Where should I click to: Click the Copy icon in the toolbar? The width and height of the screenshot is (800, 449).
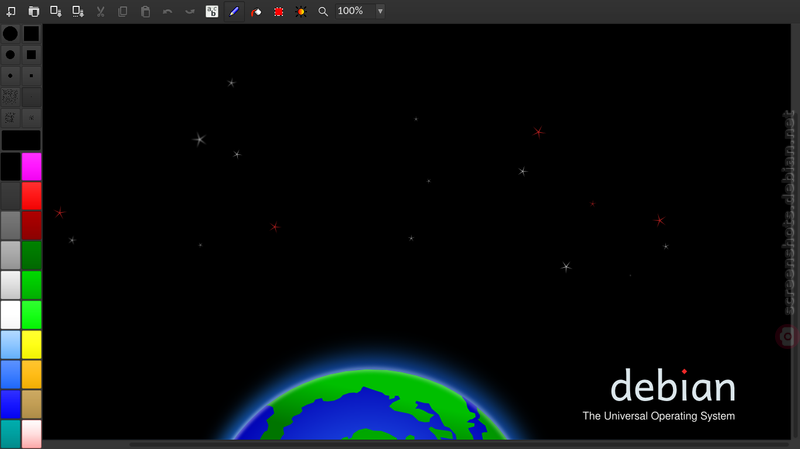[122, 11]
